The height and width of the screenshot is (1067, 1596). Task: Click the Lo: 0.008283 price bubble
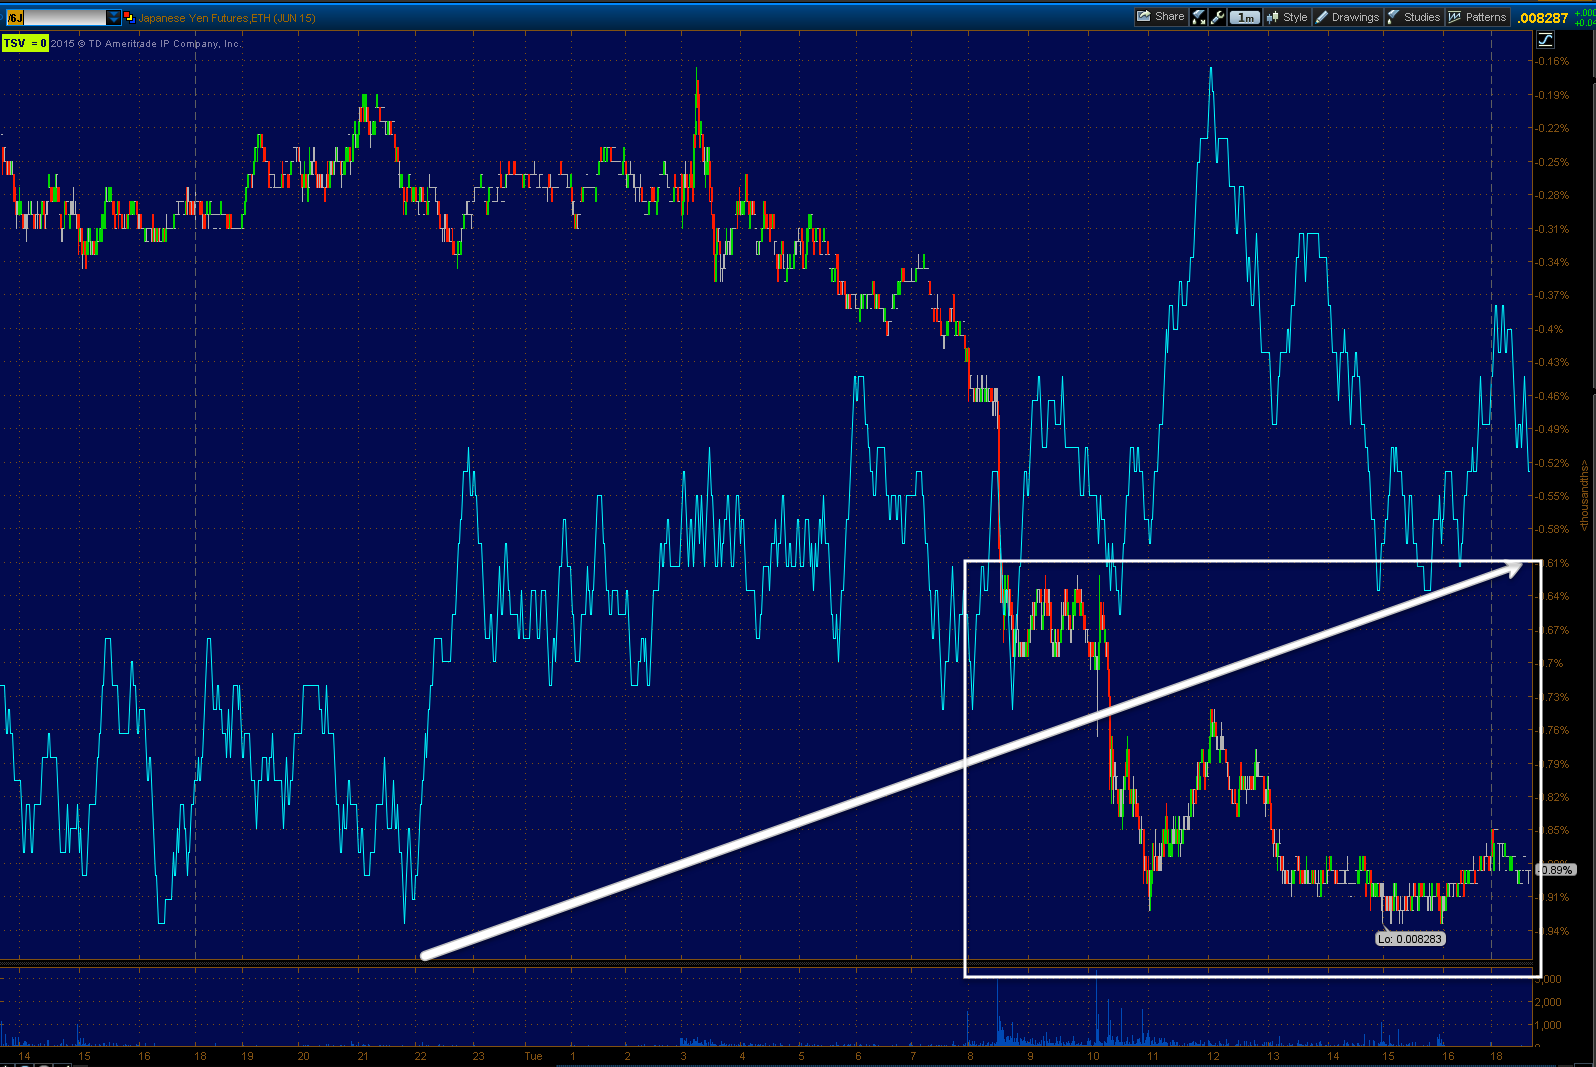[1410, 939]
